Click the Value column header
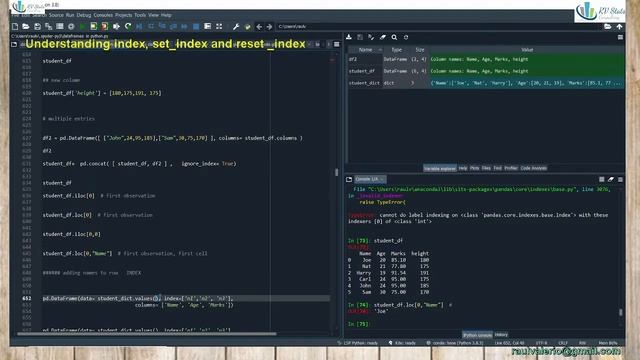 tap(527, 50)
